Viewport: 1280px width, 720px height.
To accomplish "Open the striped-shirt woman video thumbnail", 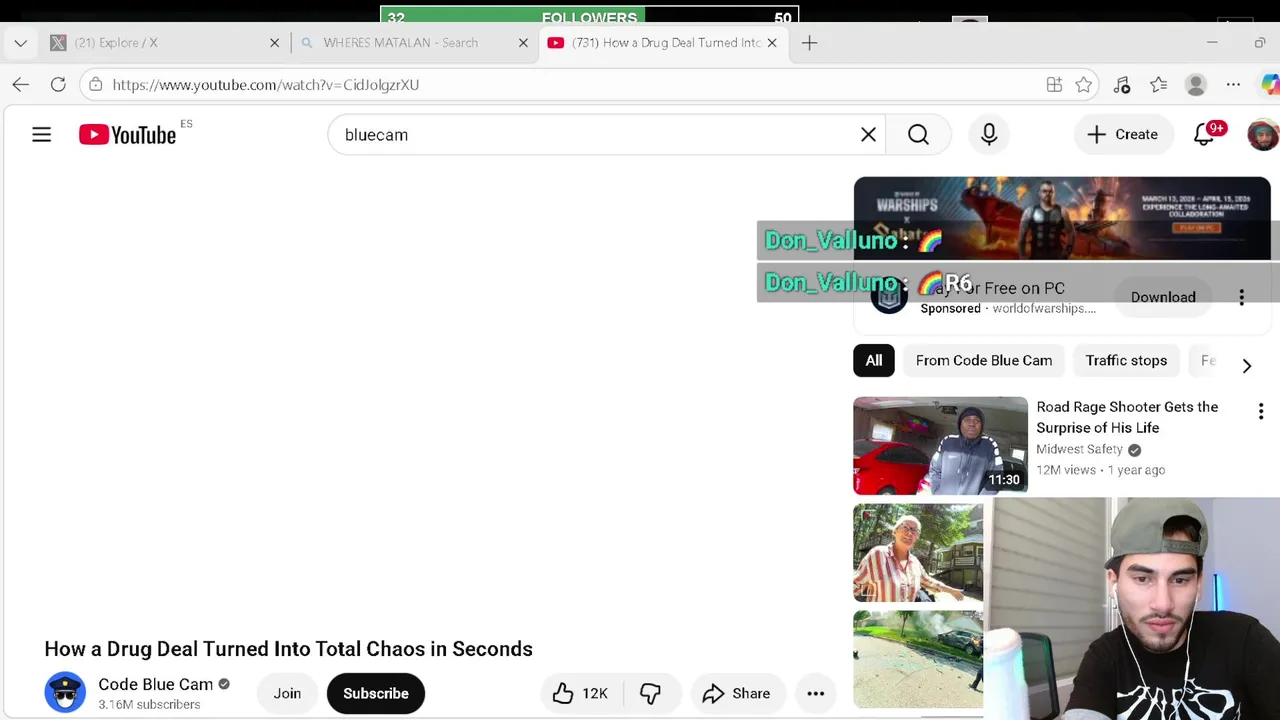I will (918, 552).
